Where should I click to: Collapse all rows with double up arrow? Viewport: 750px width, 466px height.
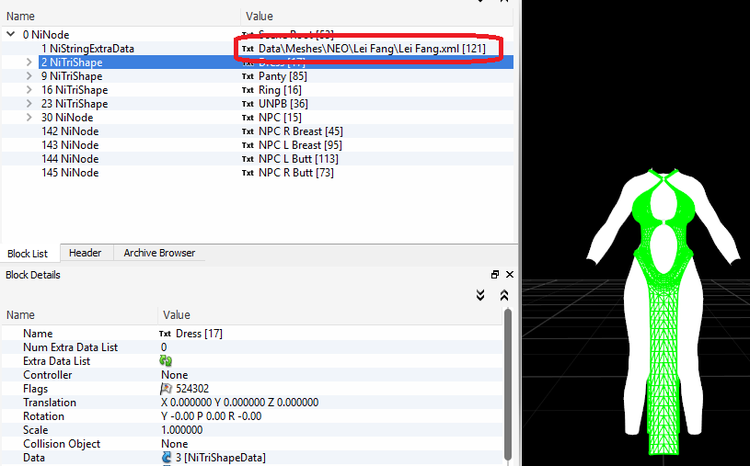504,295
